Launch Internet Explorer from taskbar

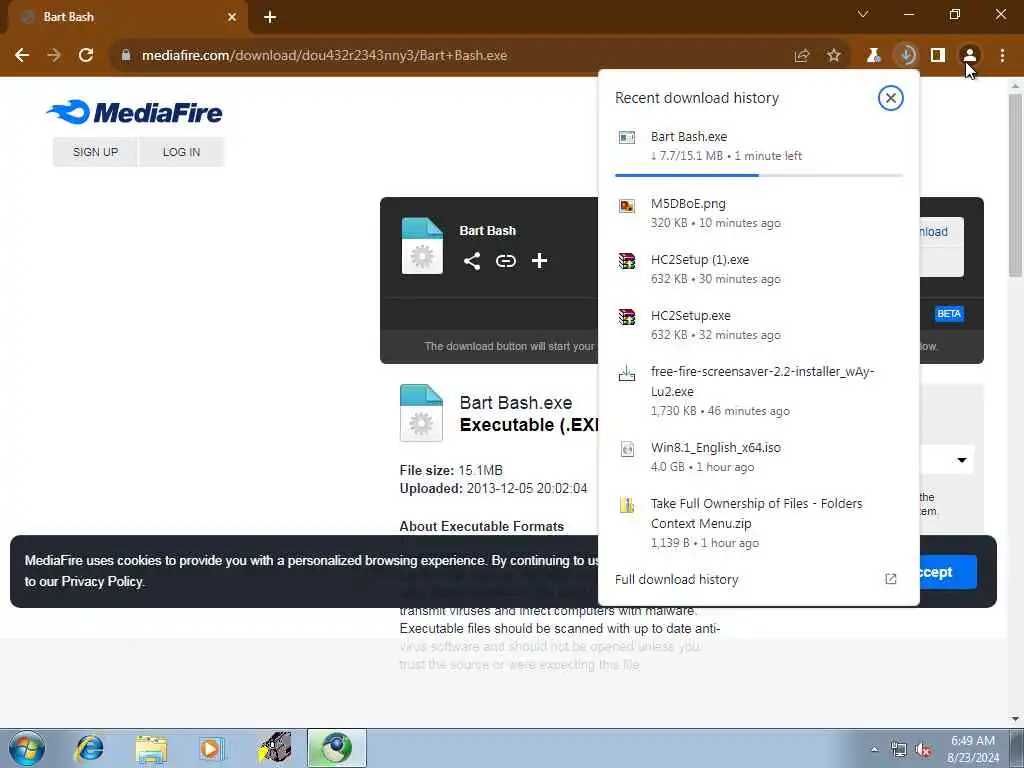(89, 748)
